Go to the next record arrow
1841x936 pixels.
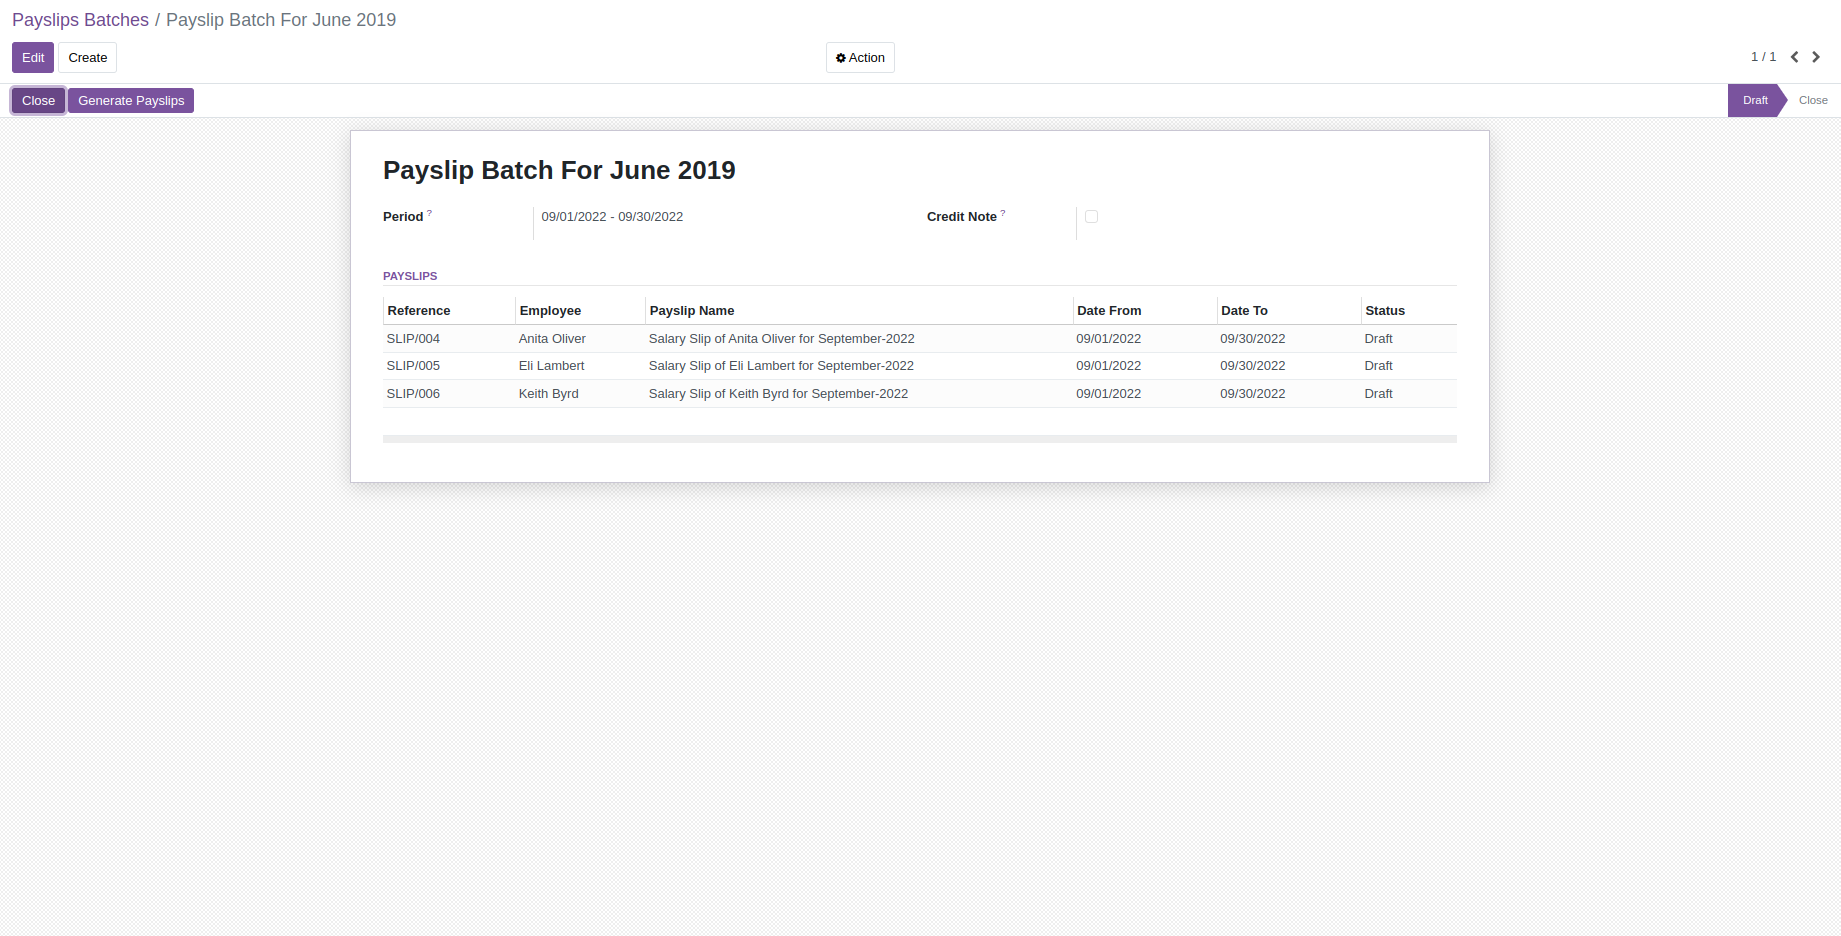[1816, 57]
